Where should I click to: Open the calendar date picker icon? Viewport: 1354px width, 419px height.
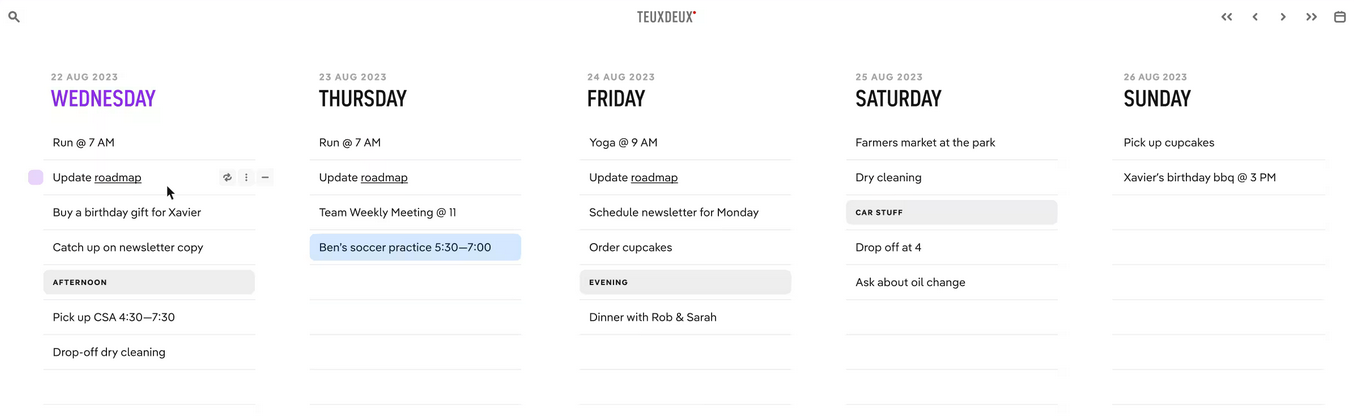1340,17
